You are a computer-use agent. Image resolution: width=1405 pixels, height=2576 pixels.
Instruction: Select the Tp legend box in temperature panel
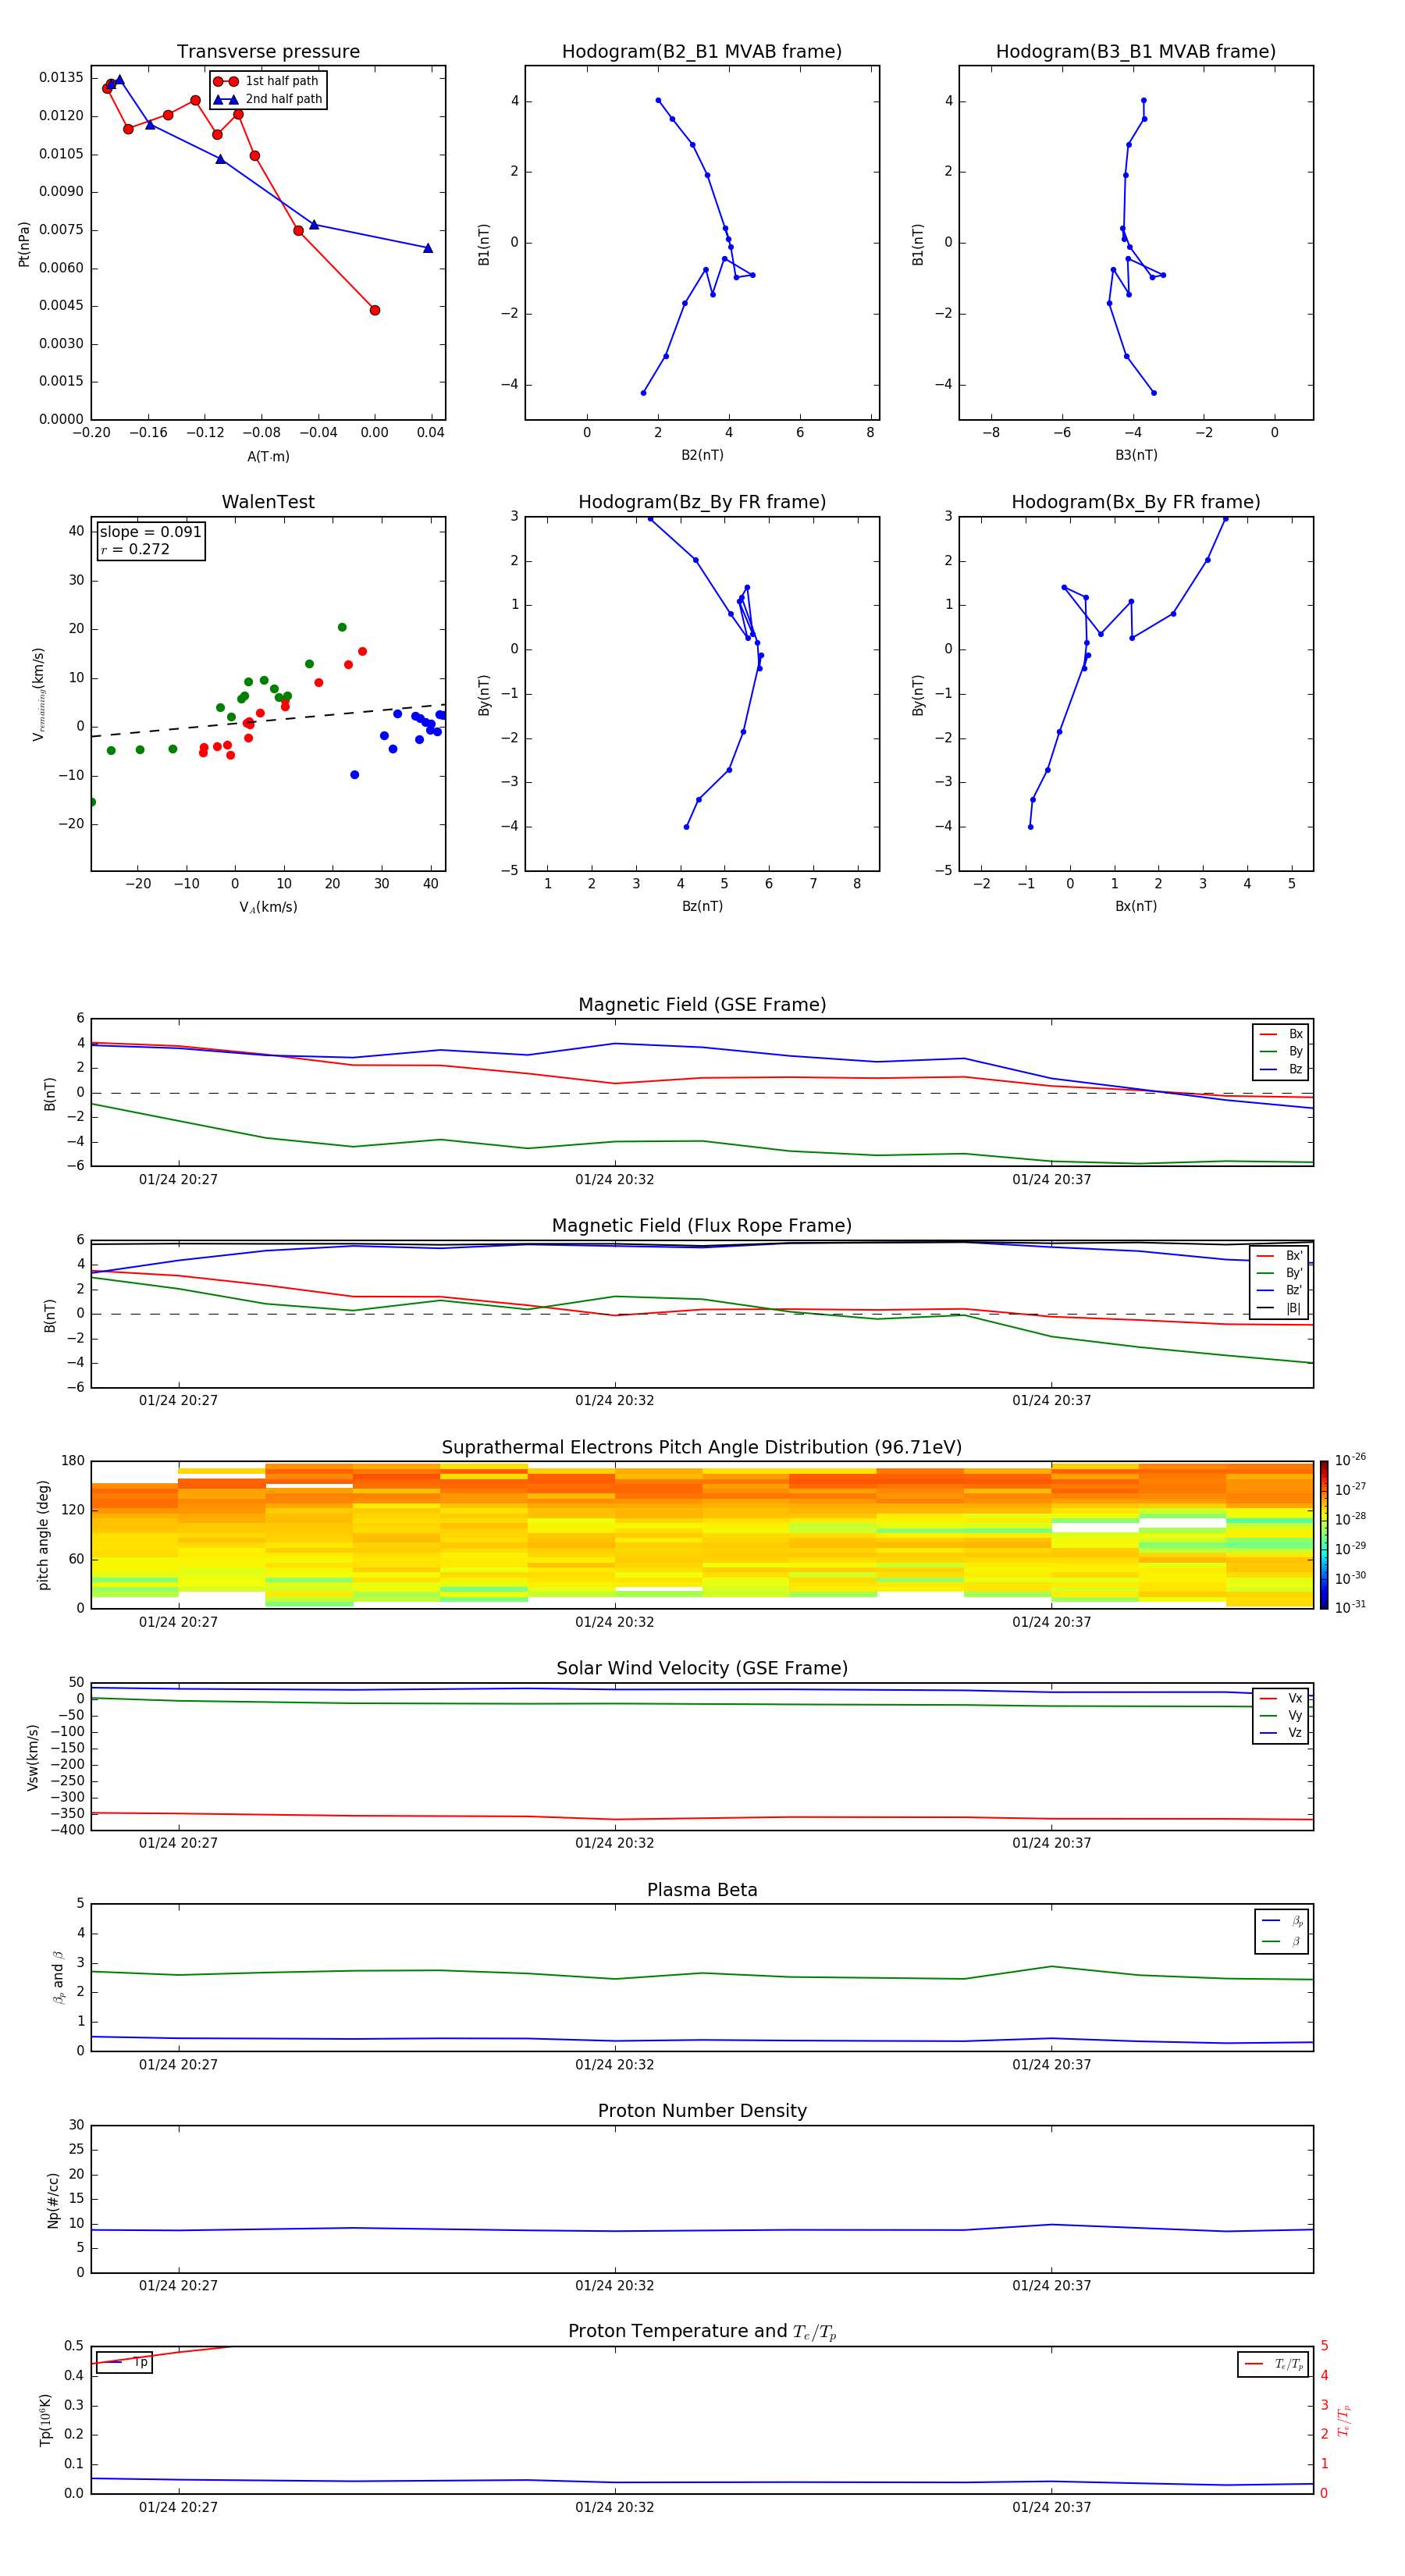[x=124, y=2362]
